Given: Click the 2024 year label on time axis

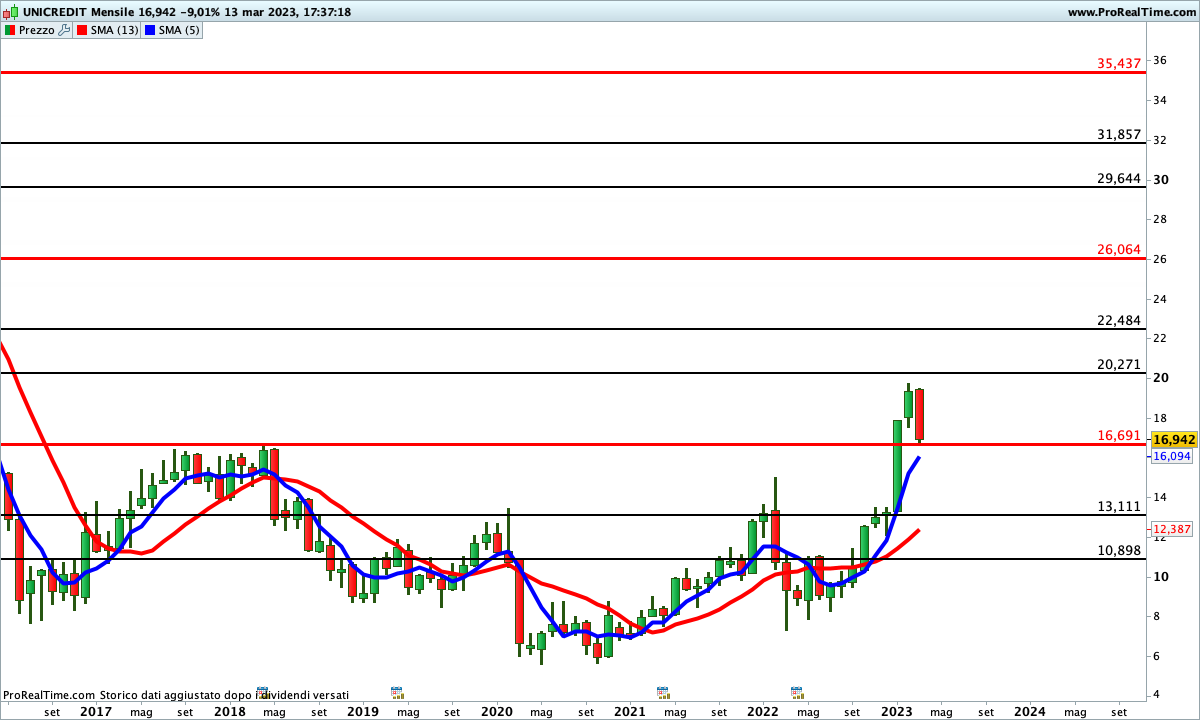Looking at the screenshot, I should (1030, 711).
